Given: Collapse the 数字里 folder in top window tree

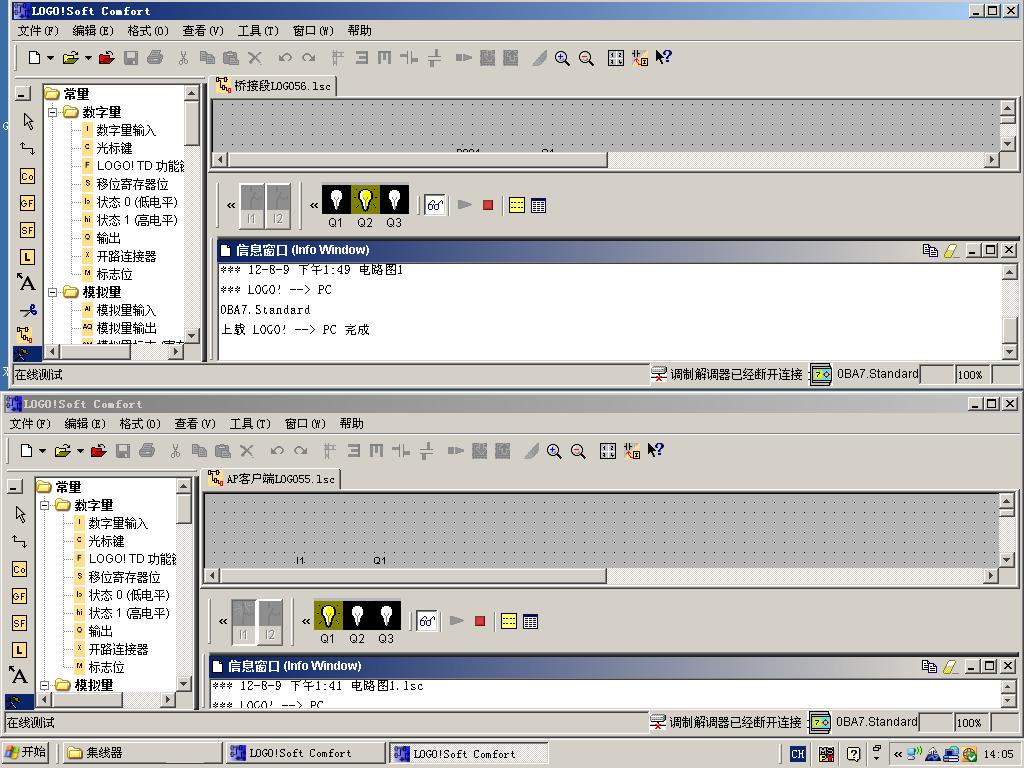Looking at the screenshot, I should 52,112.
